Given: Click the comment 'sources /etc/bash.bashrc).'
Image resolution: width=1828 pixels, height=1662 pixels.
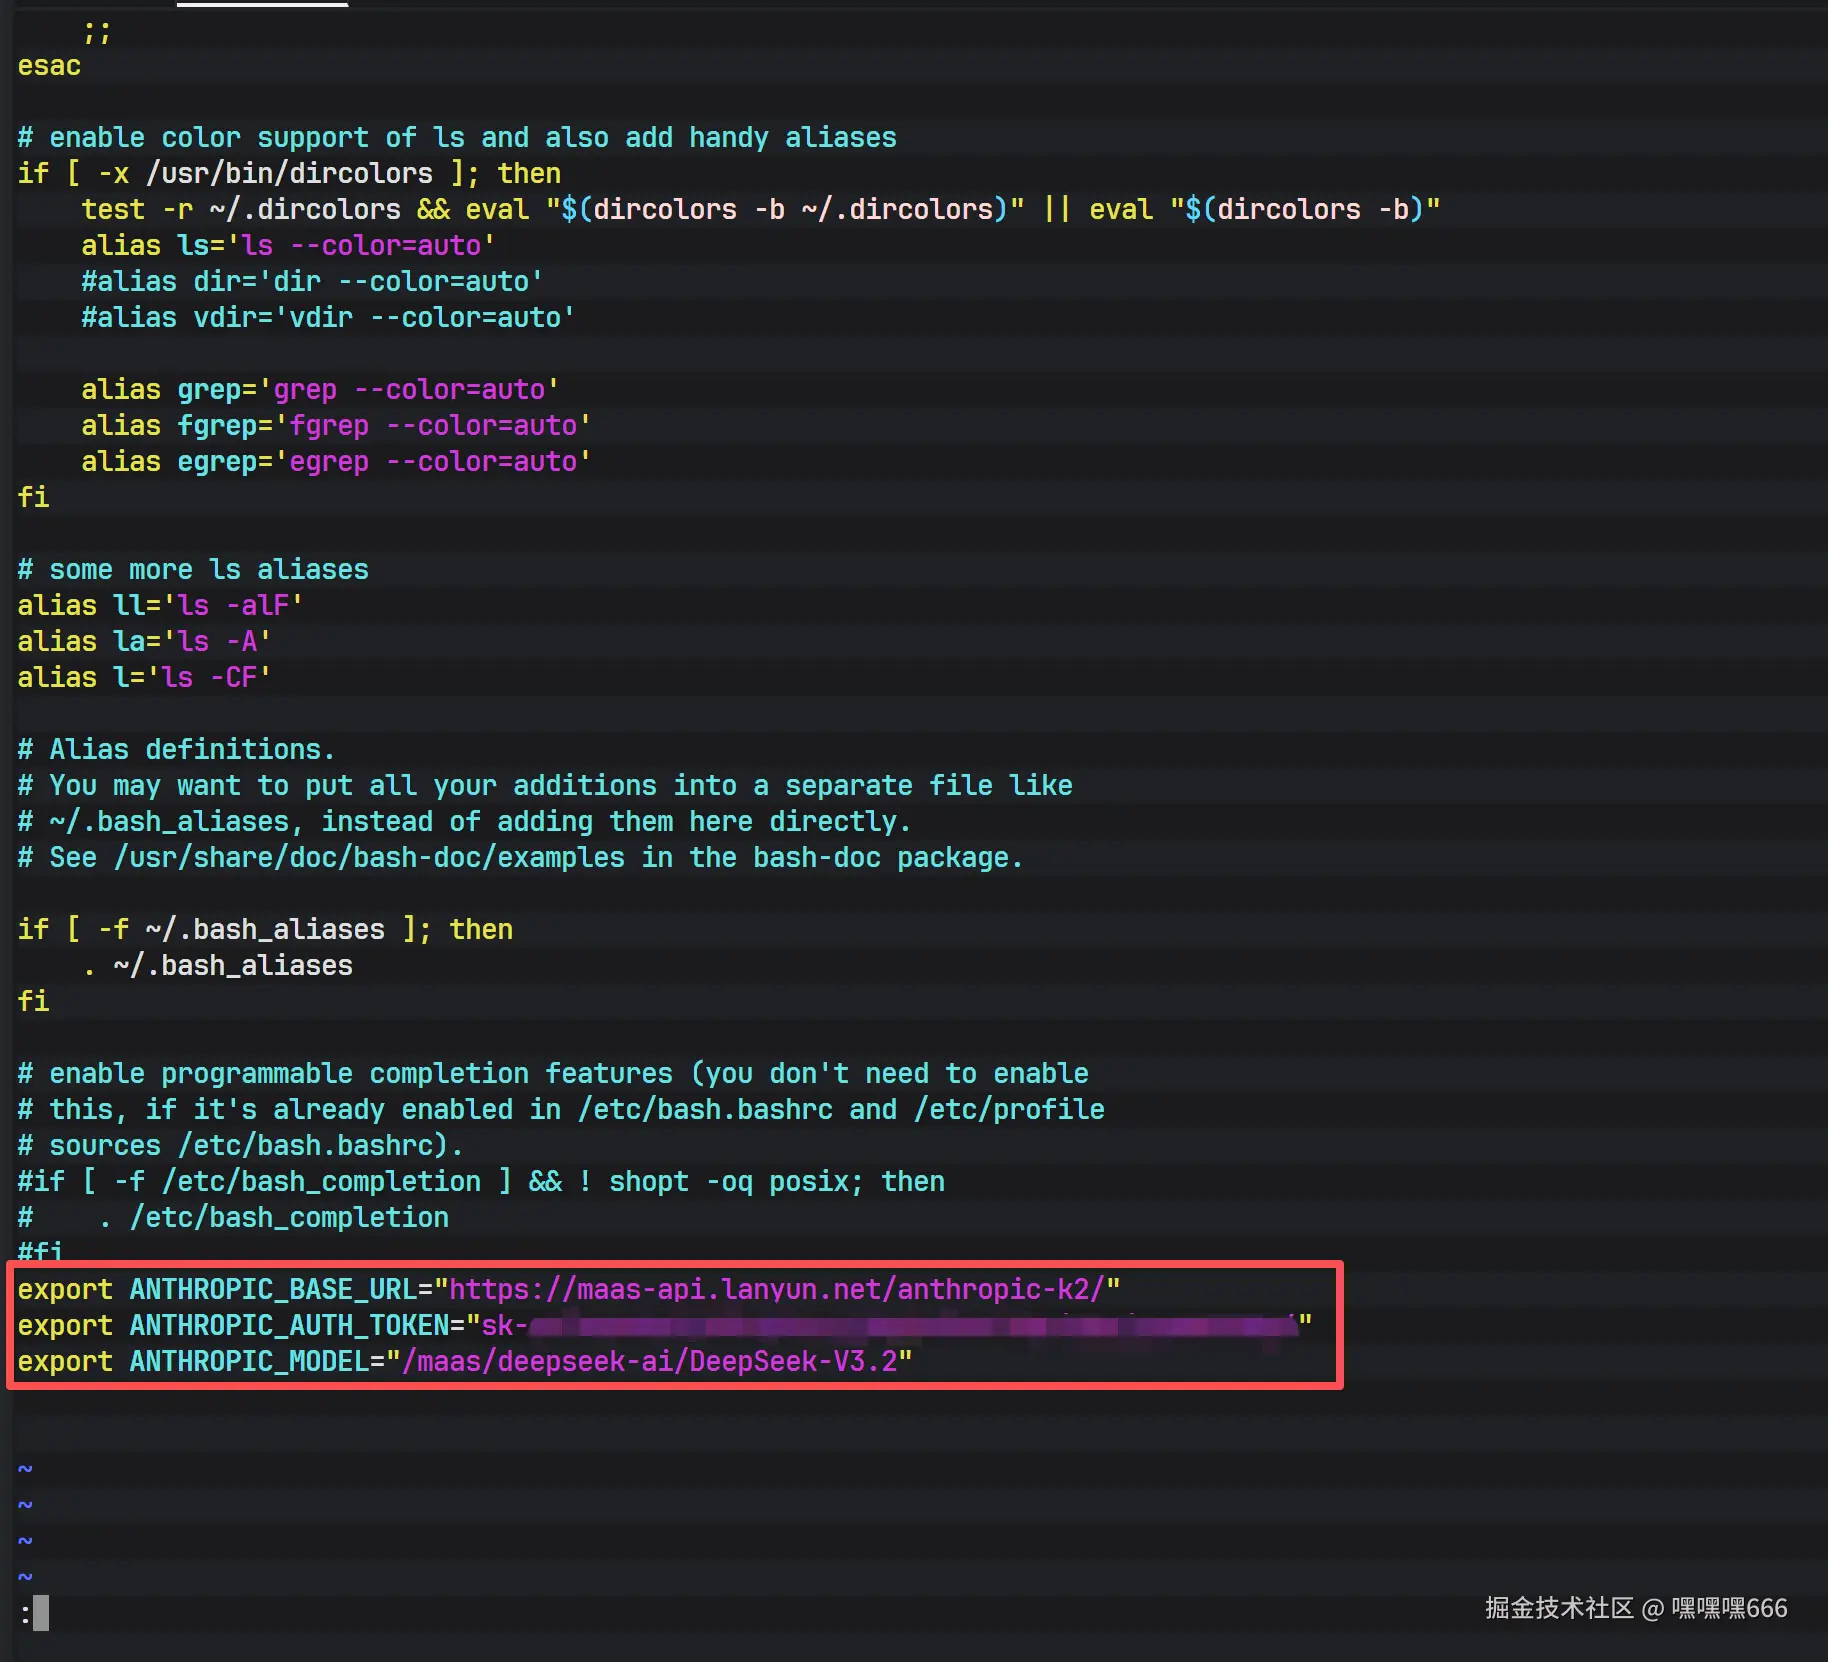Looking at the screenshot, I should (x=241, y=1146).
